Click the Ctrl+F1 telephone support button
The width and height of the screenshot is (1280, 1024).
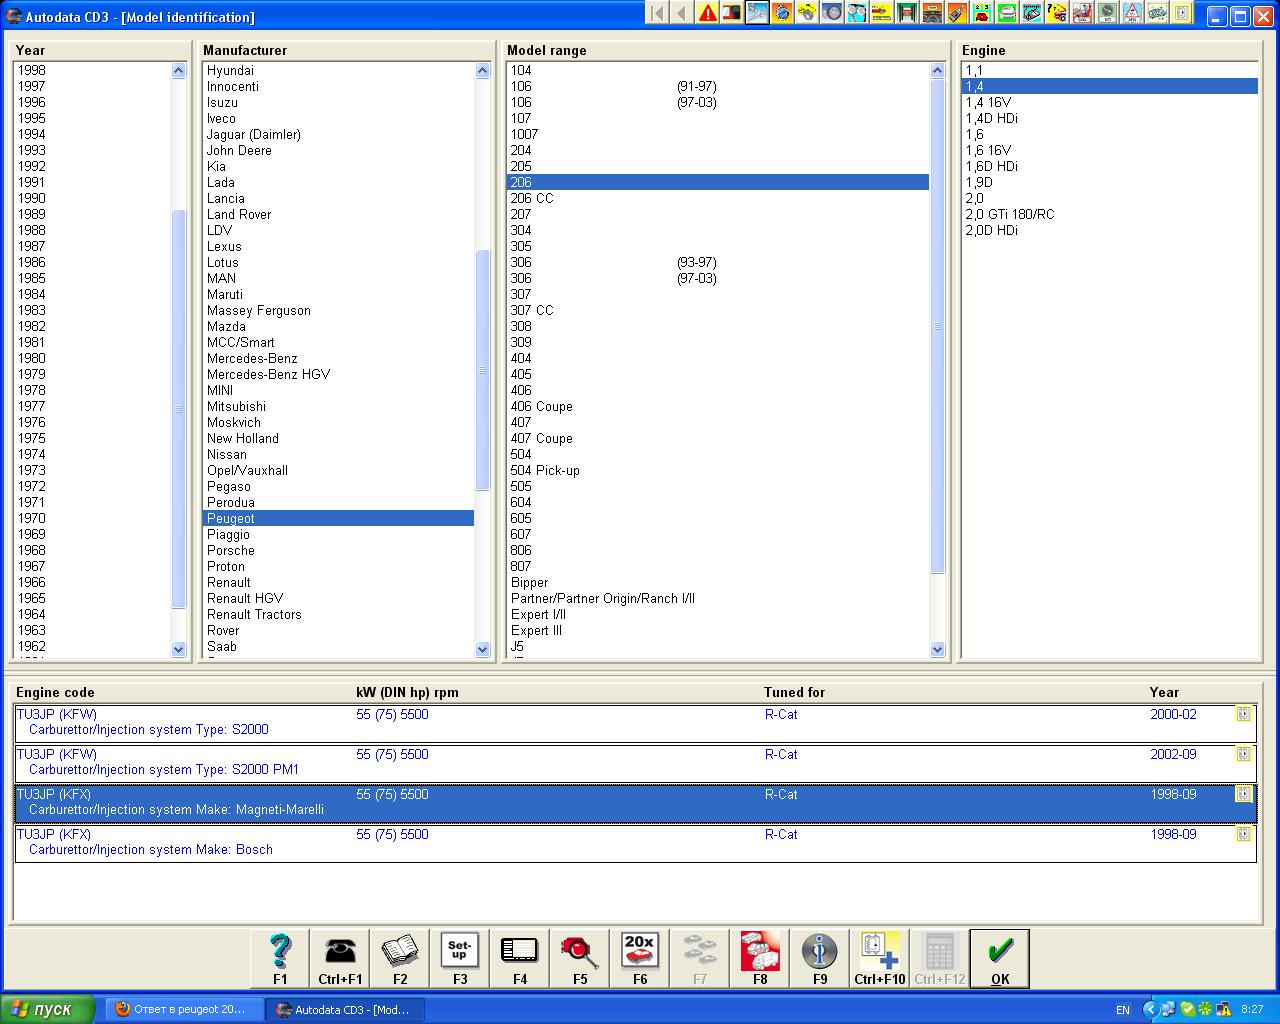tap(340, 959)
